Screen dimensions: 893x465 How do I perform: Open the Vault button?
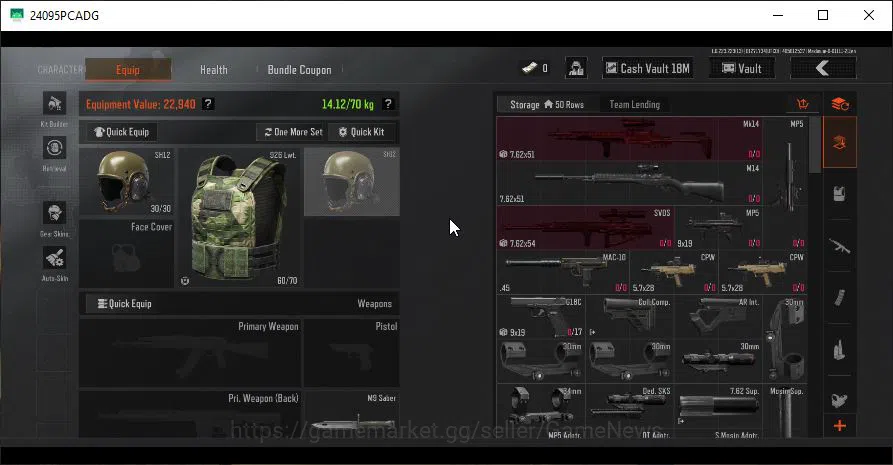coord(742,68)
